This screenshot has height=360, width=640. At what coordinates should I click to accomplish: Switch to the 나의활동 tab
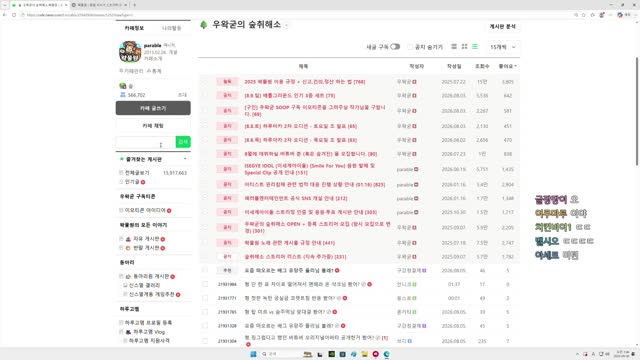(171, 28)
